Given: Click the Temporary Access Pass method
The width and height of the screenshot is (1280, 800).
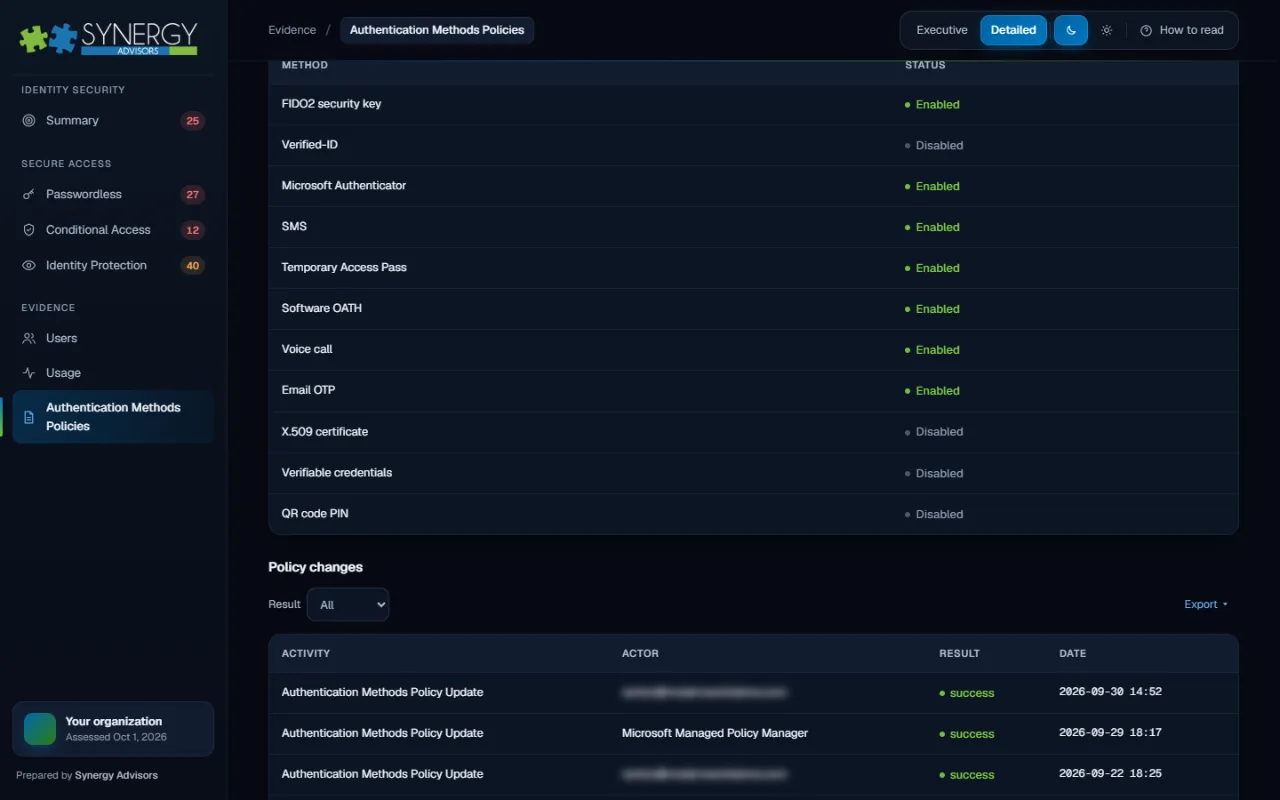Looking at the screenshot, I should [344, 268].
